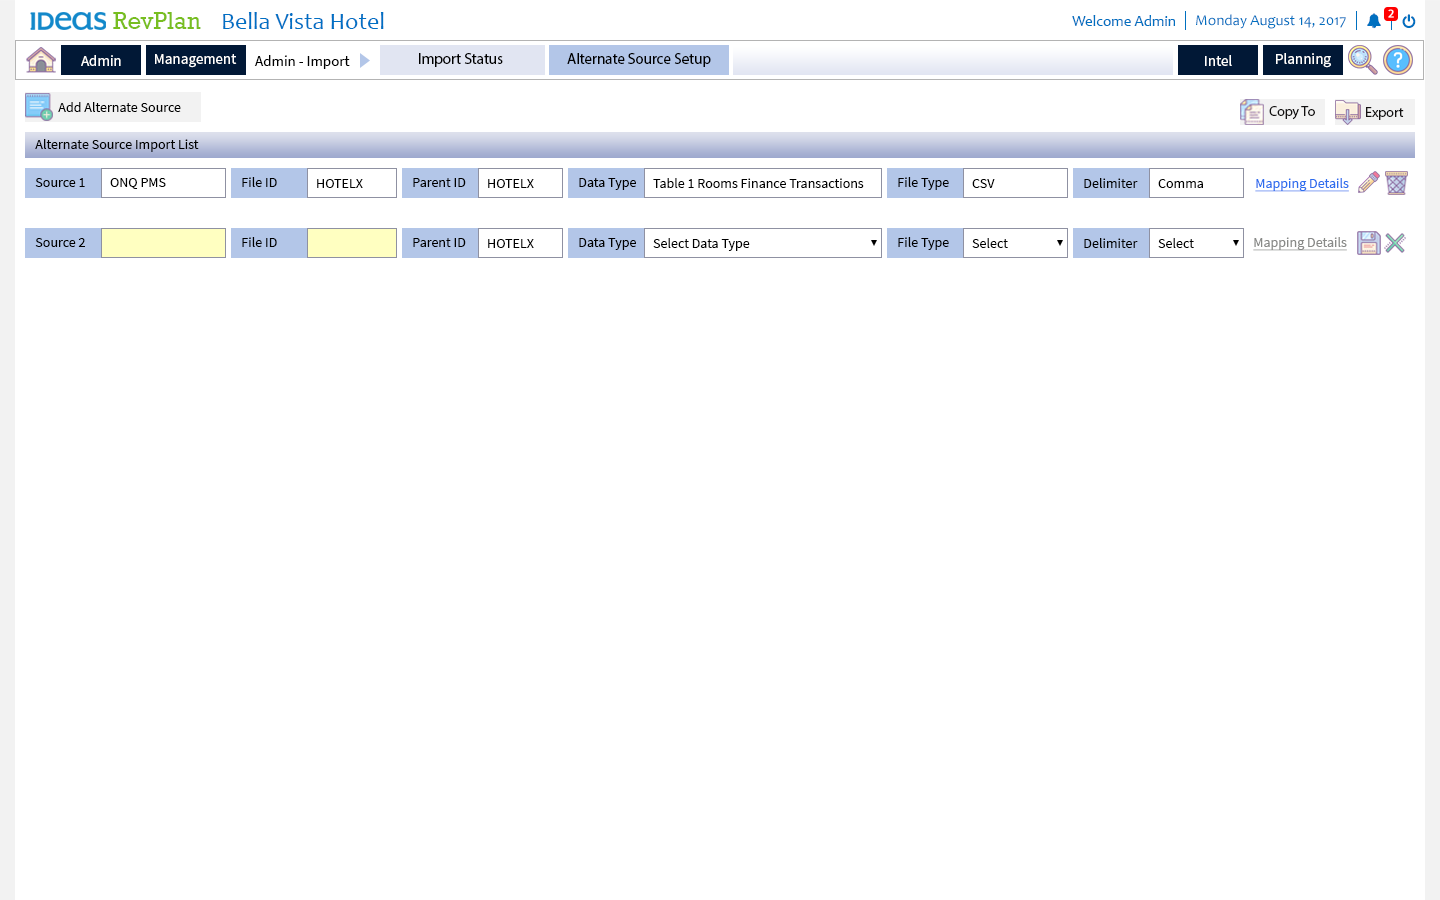1440x900 pixels.
Task: Open the Source 2 Delimiter dropdown
Action: 1196,243
